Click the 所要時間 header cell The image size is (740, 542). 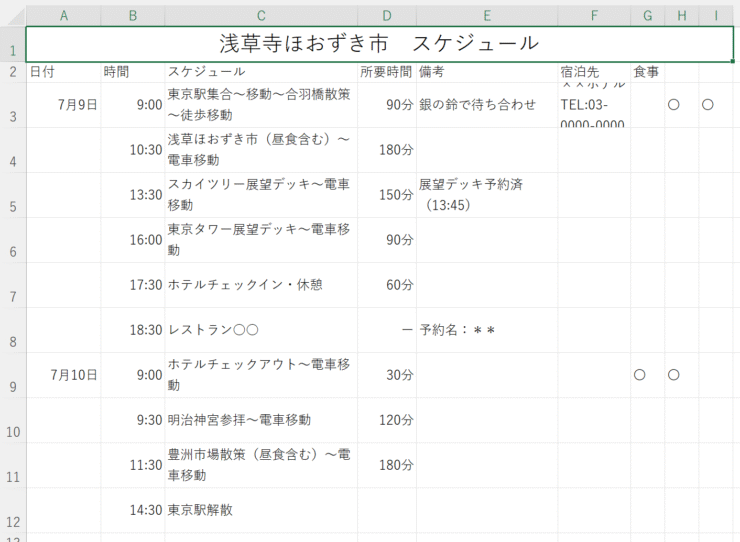pos(387,72)
